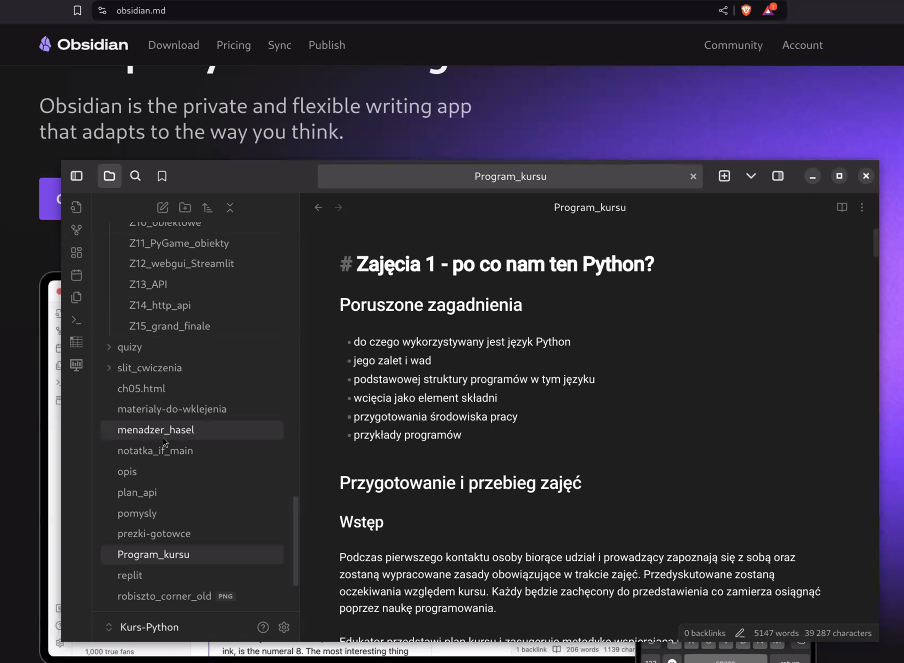Open command palette terminal icon
The image size is (904, 663).
[x=76, y=320]
